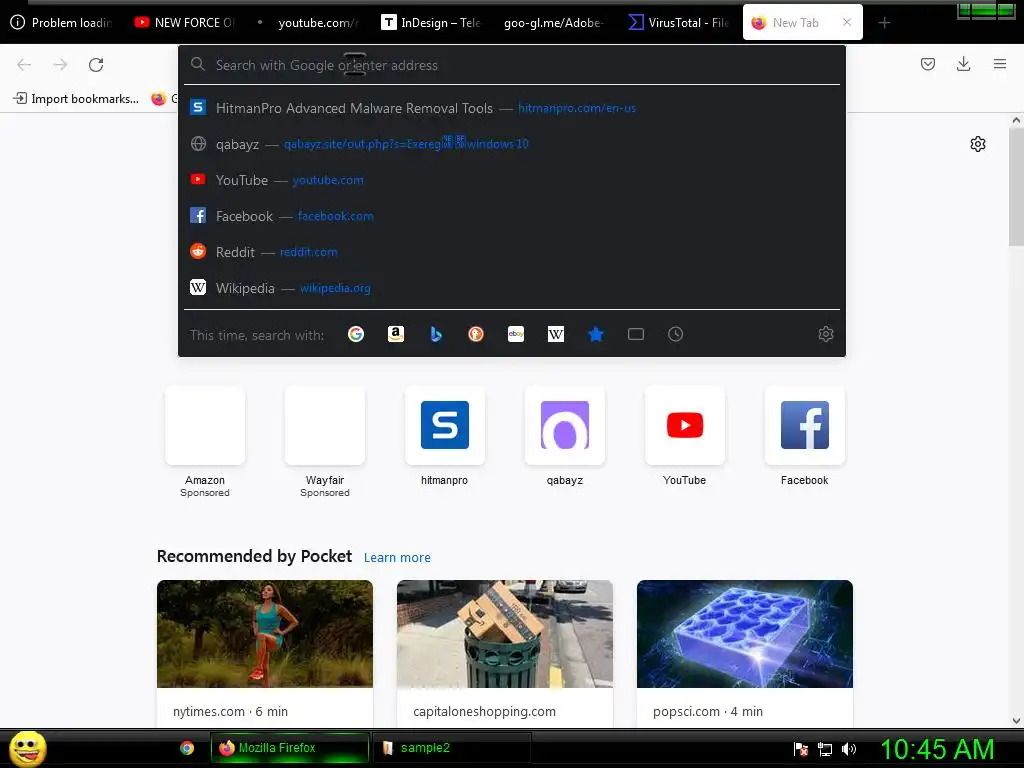Select the Mozilla Firefox taskbar button
Viewport: 1024px width, 768px height.
(290, 748)
